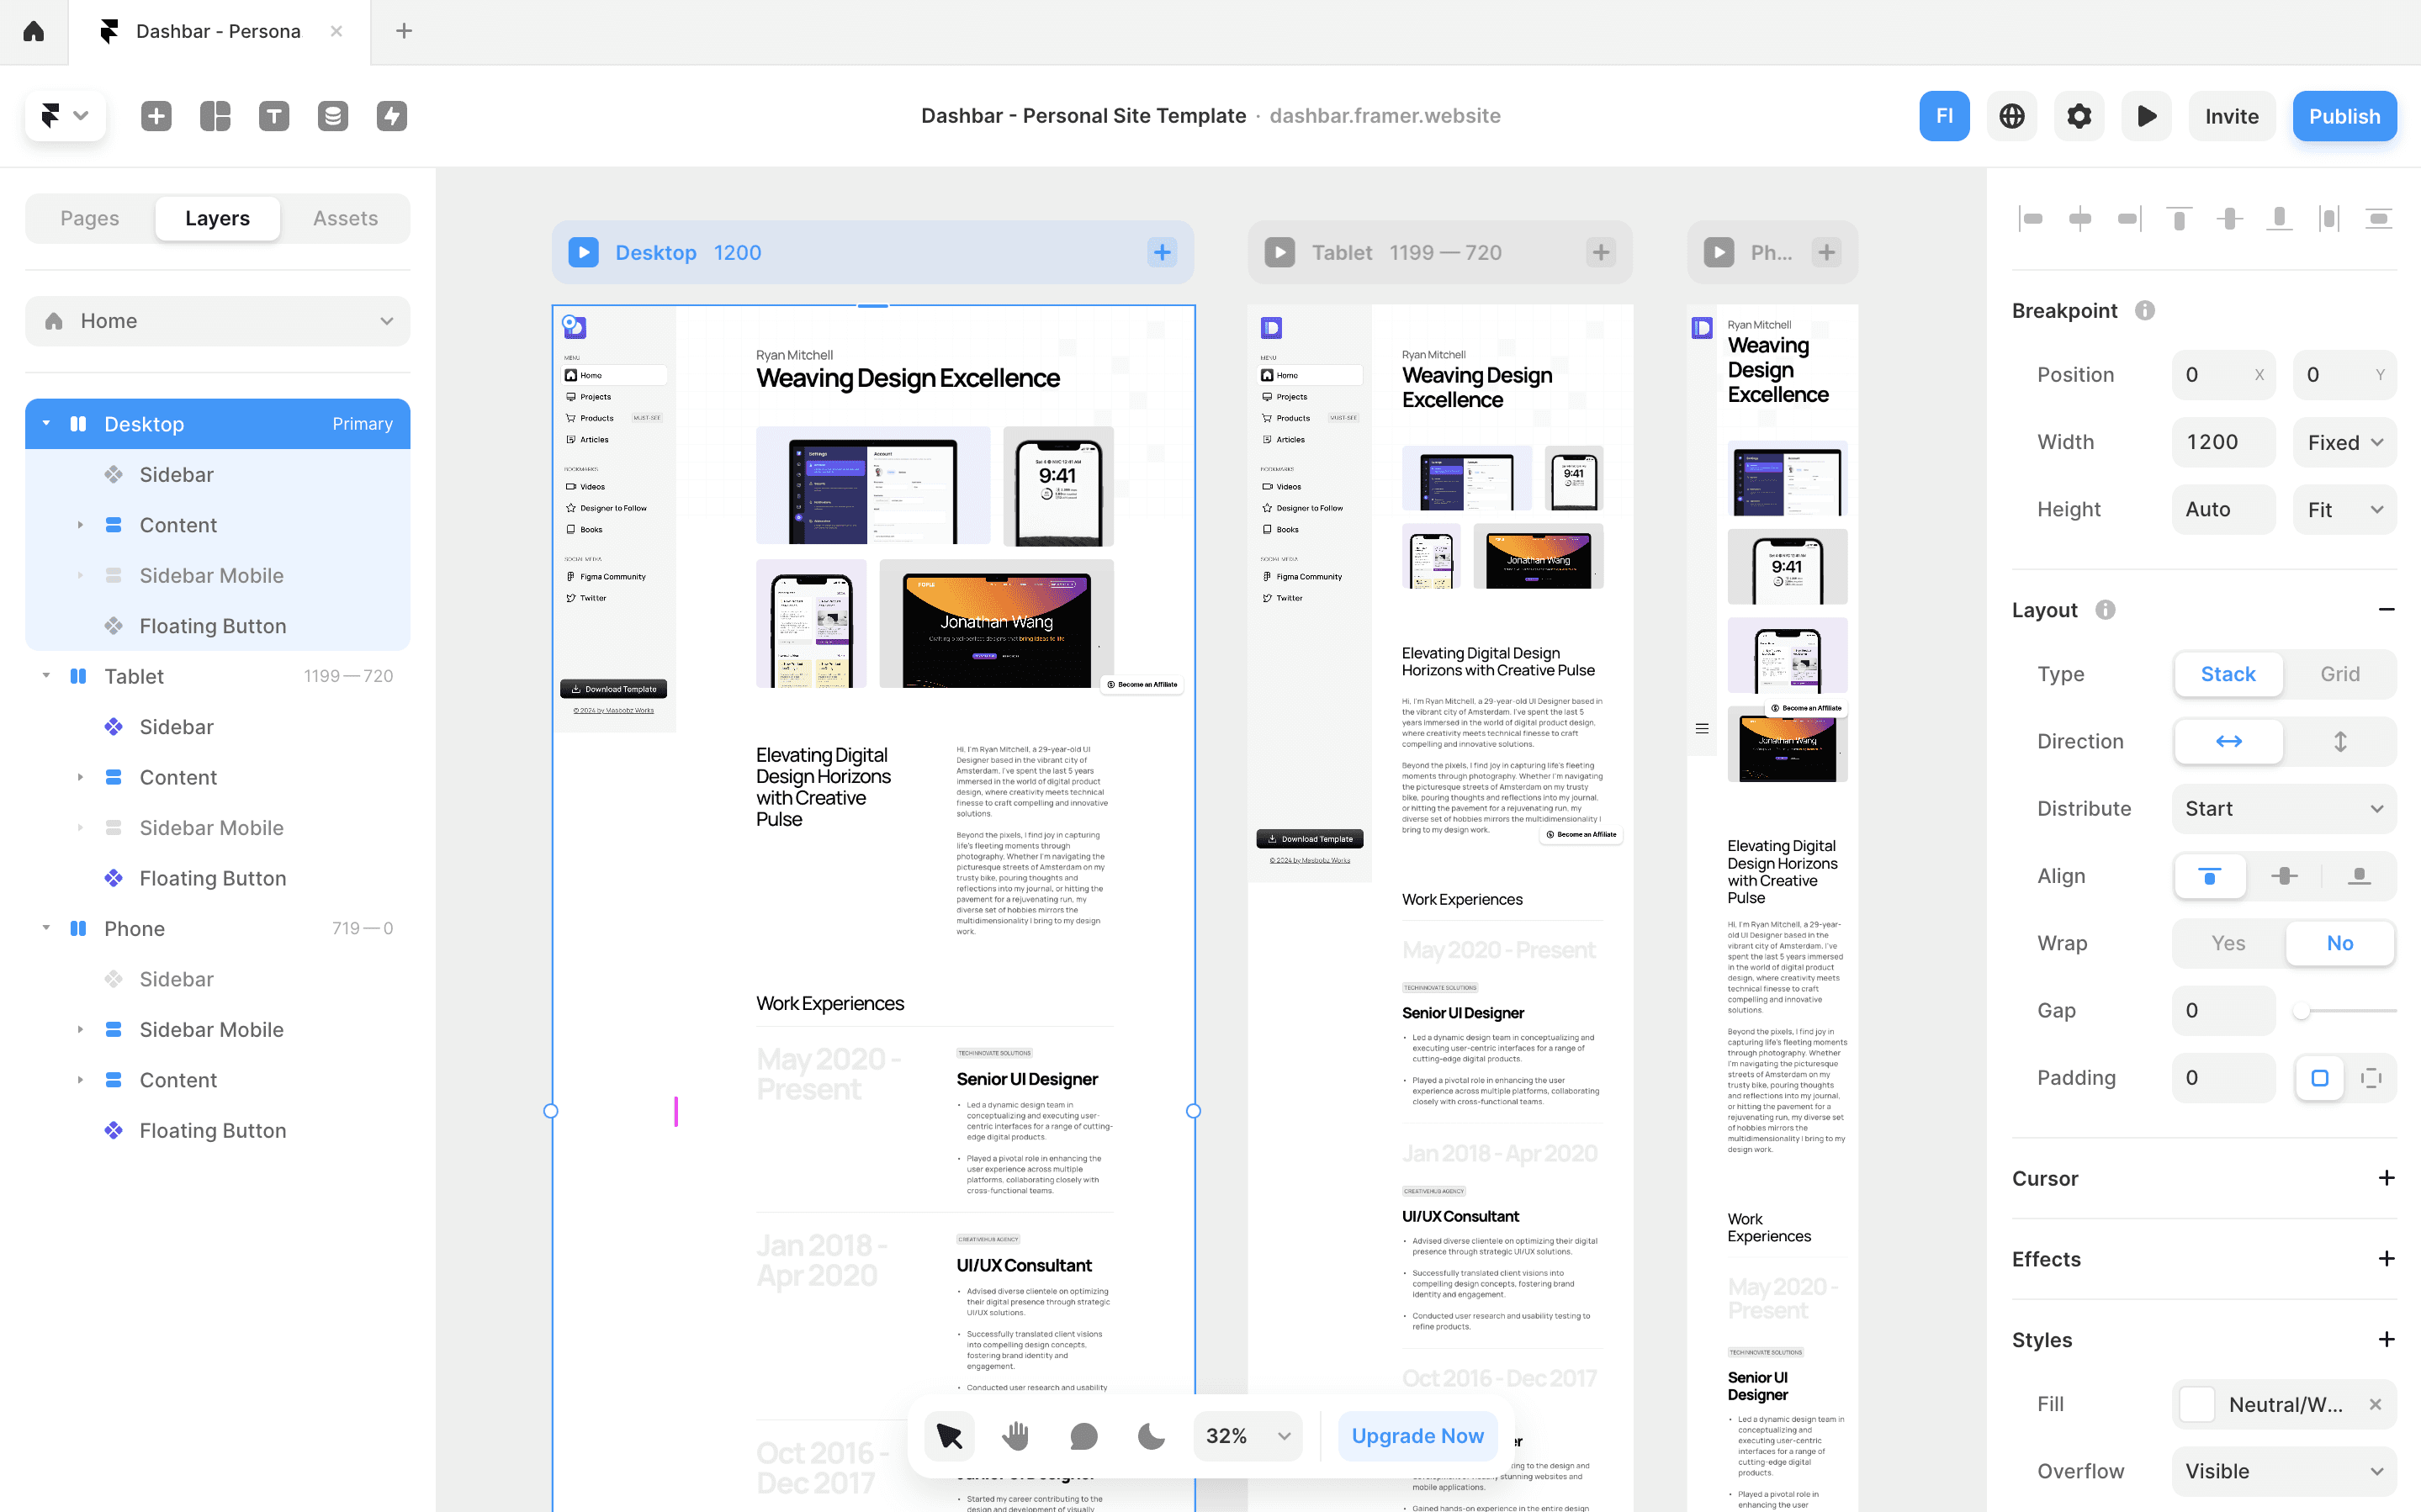2421x1512 pixels.
Task: Select the Hand pan tool in bottom toolbar
Action: click(x=1015, y=1435)
